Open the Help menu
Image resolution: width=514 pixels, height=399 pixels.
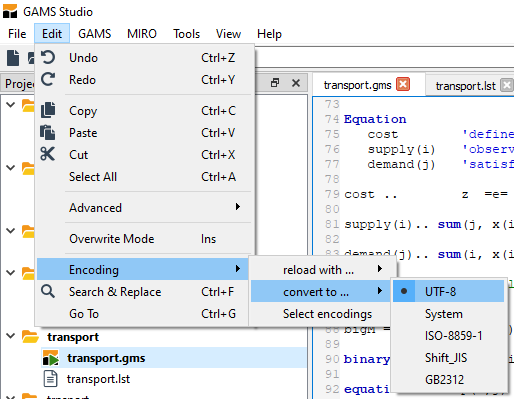pos(269,34)
